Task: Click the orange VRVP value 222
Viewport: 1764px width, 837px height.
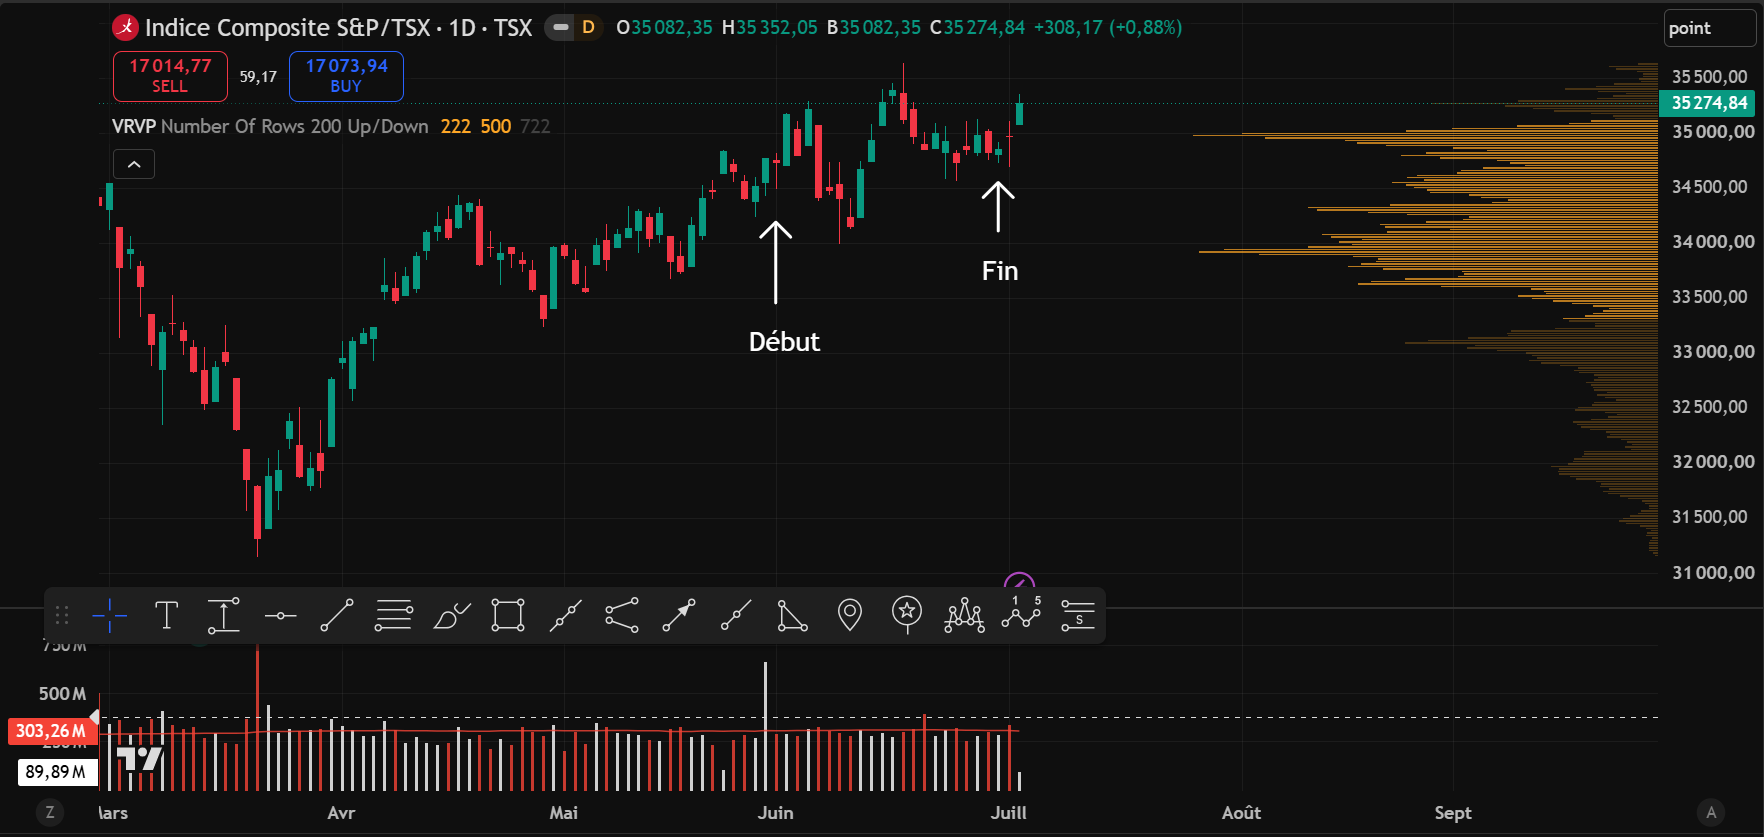Action: pyautogui.click(x=456, y=126)
